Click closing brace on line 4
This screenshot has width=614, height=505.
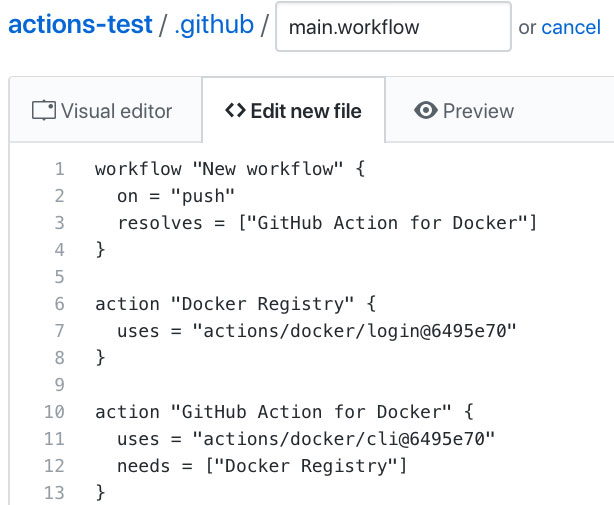click(x=101, y=250)
